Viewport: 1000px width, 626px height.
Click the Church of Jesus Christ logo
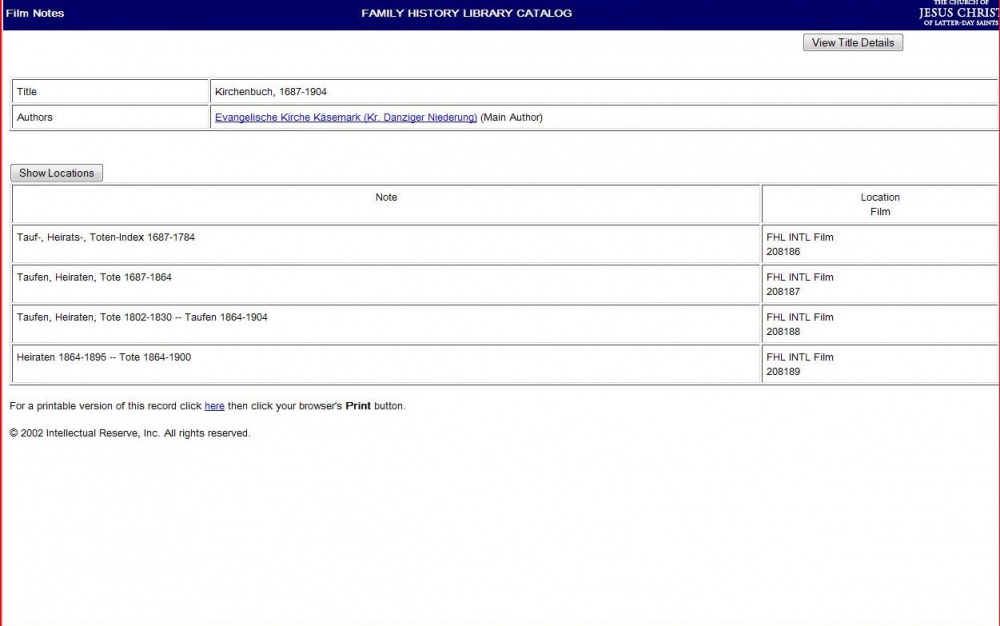(x=958, y=13)
